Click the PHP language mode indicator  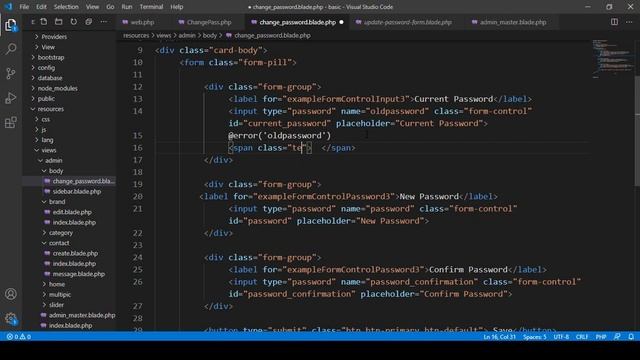point(601,337)
